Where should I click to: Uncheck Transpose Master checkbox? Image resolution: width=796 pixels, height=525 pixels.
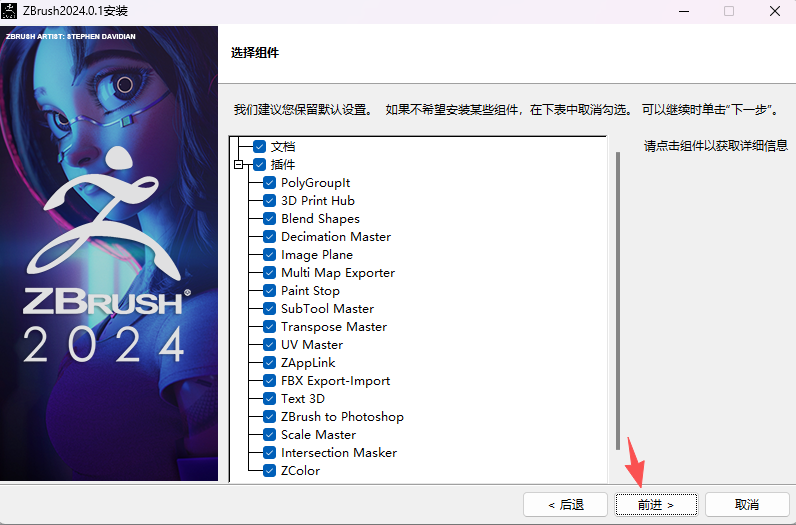(x=270, y=326)
